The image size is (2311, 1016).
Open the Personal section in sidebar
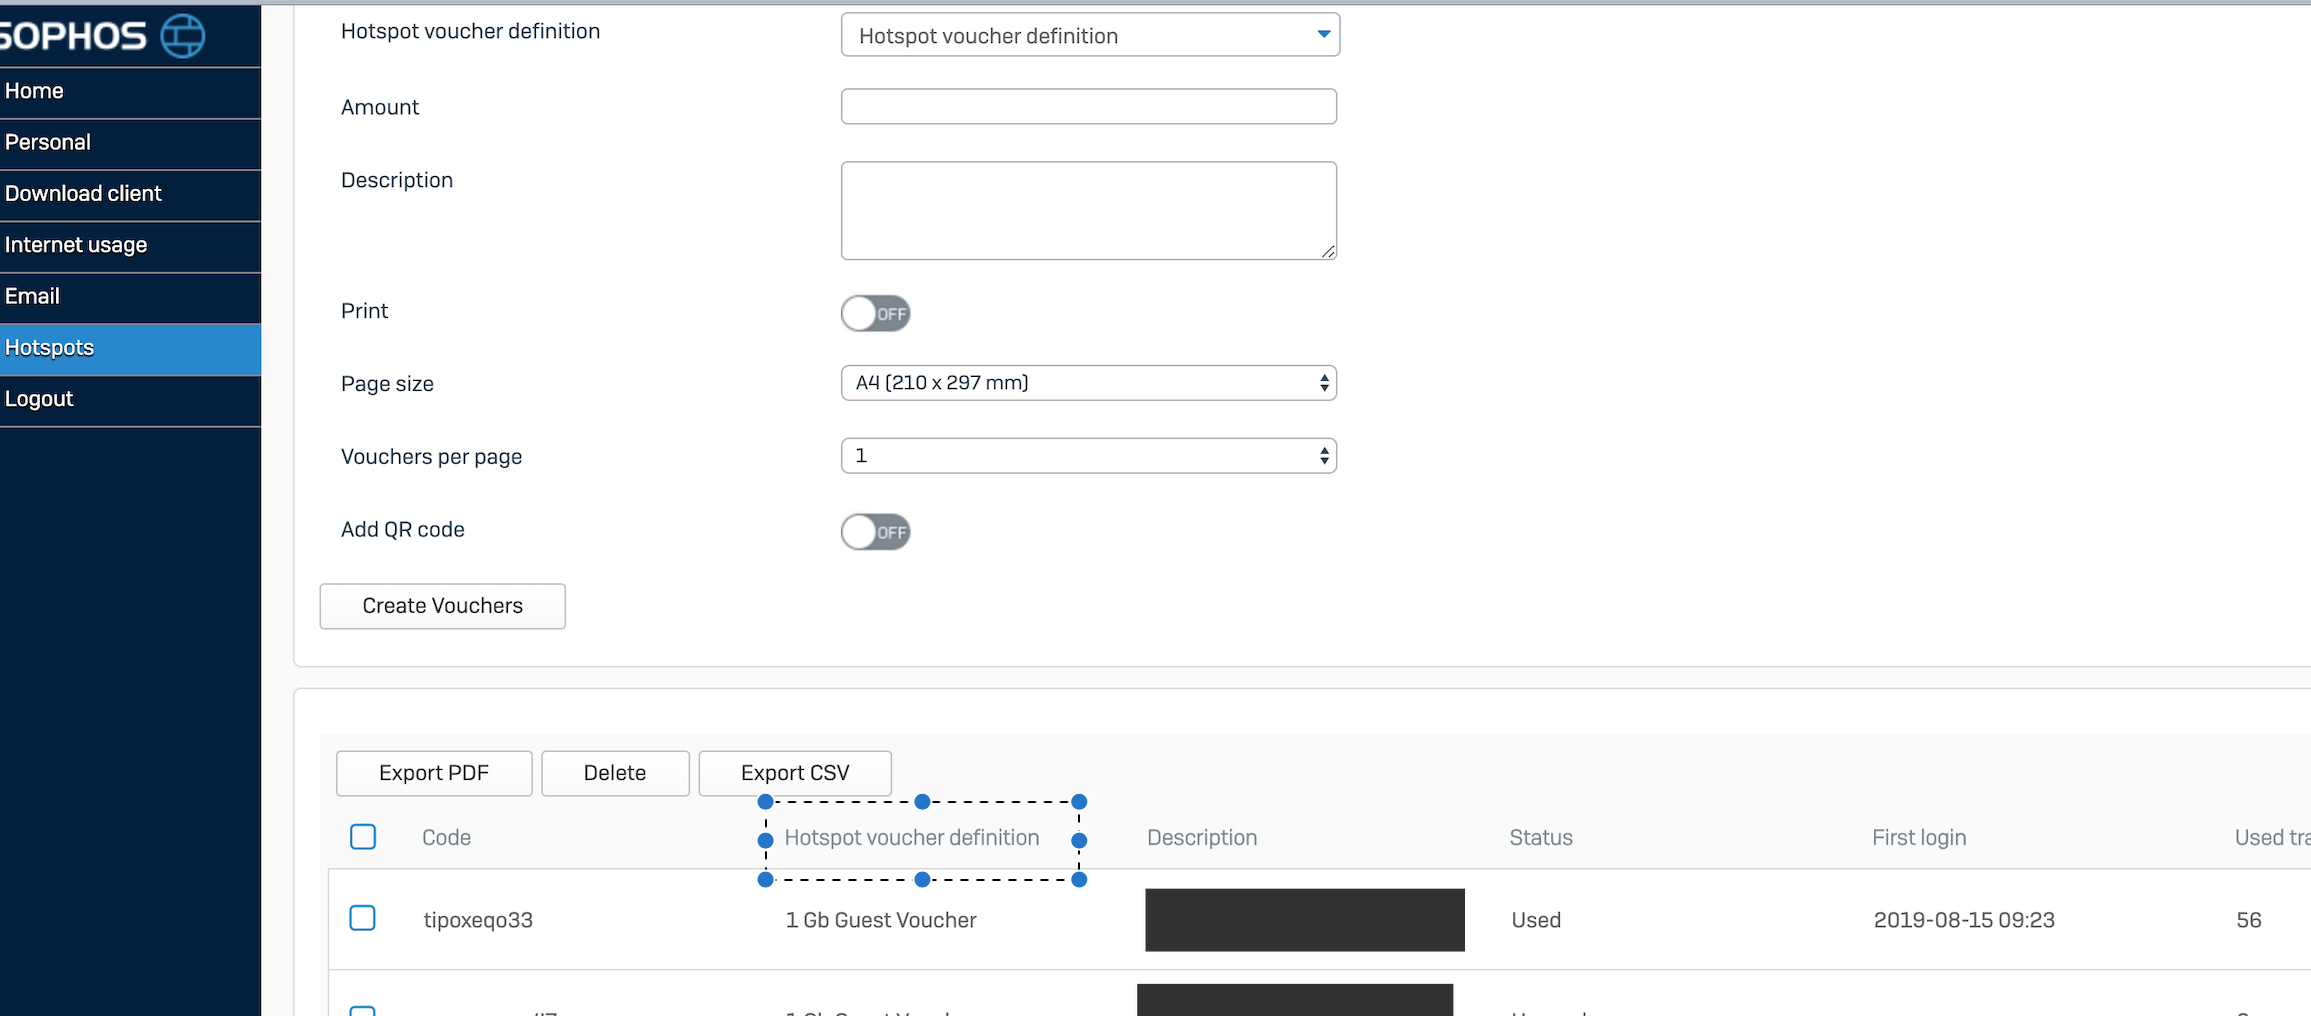[x=48, y=142]
